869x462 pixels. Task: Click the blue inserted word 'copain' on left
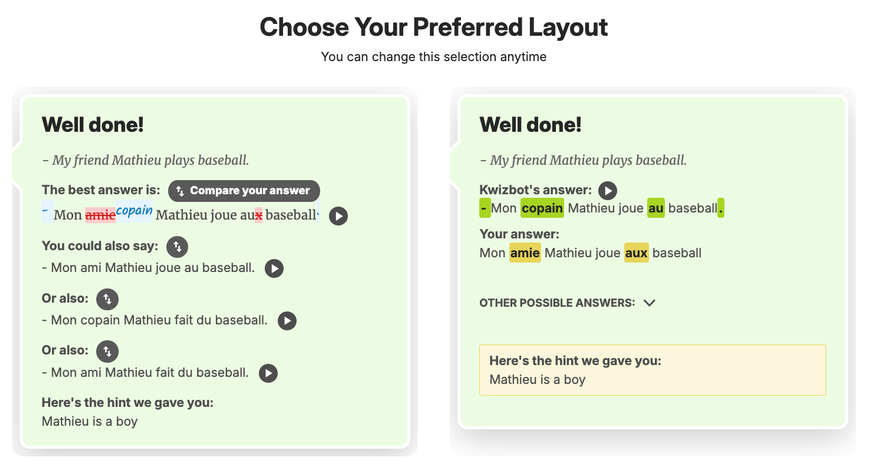134,211
